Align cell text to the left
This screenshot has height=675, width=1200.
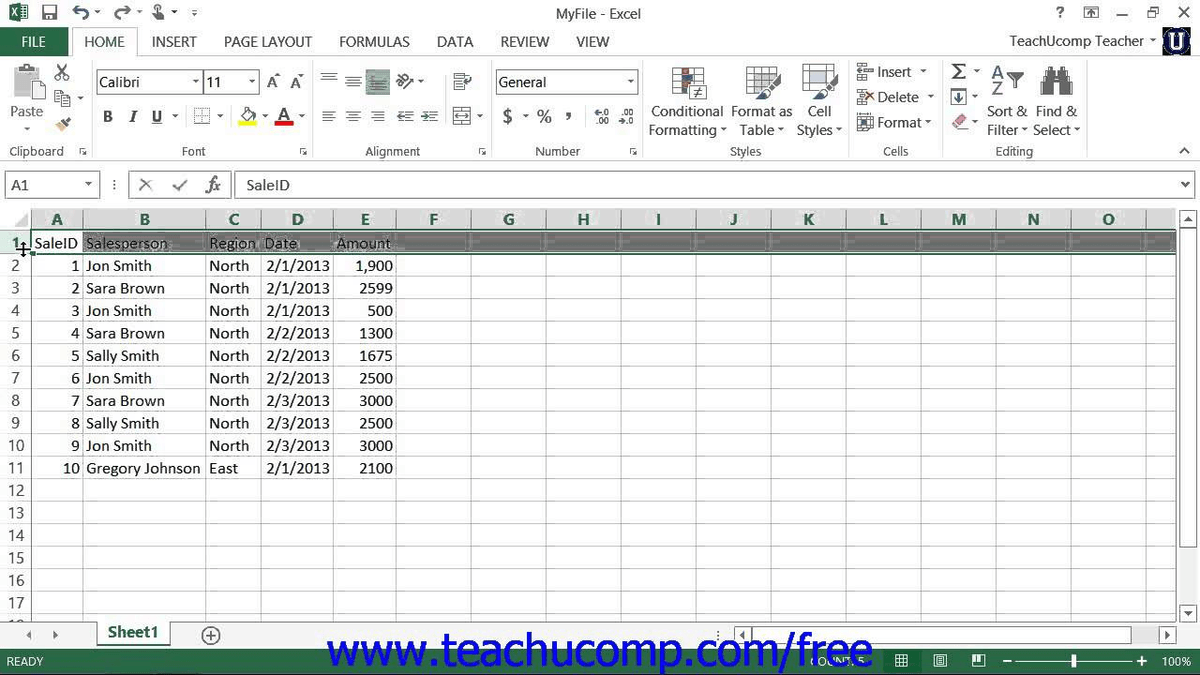click(328, 116)
